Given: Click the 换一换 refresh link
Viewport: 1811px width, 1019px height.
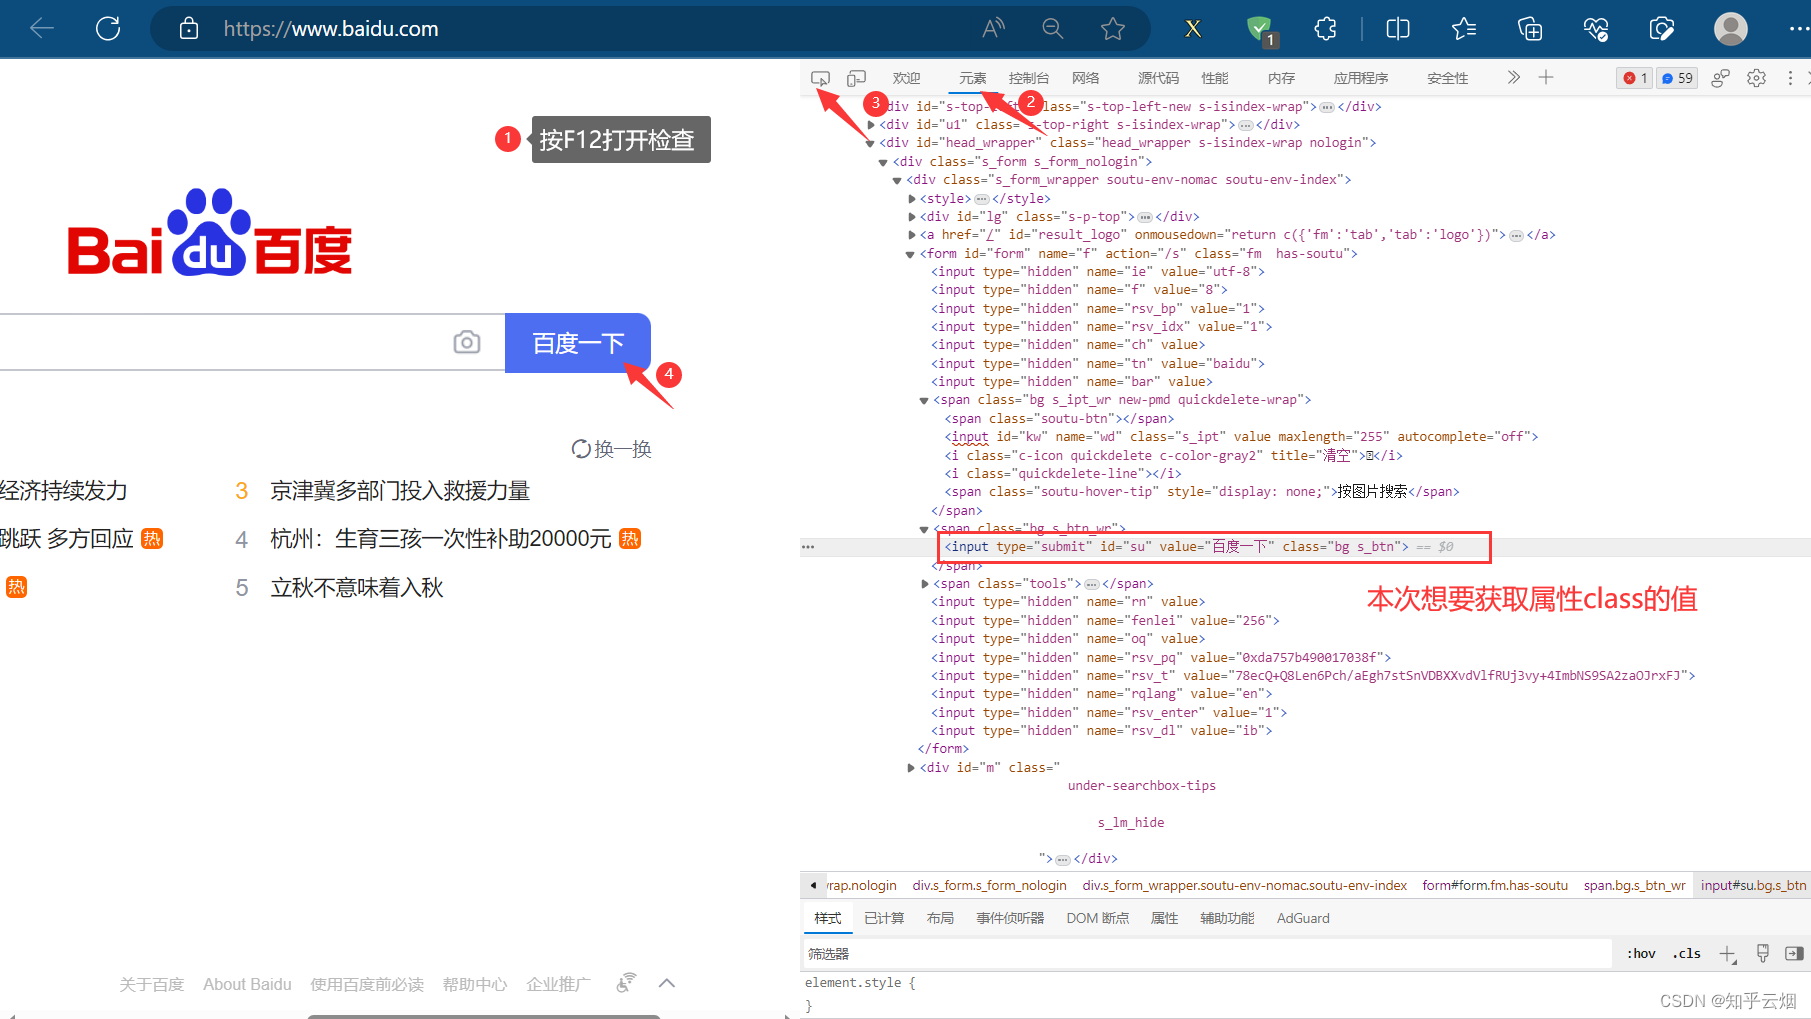Looking at the screenshot, I should pyautogui.click(x=611, y=449).
